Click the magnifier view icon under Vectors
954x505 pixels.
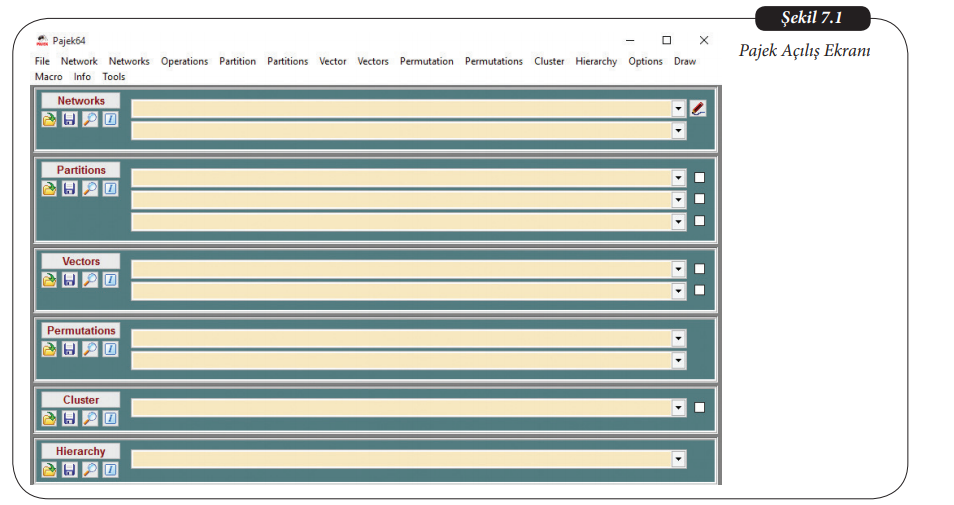(x=90, y=280)
